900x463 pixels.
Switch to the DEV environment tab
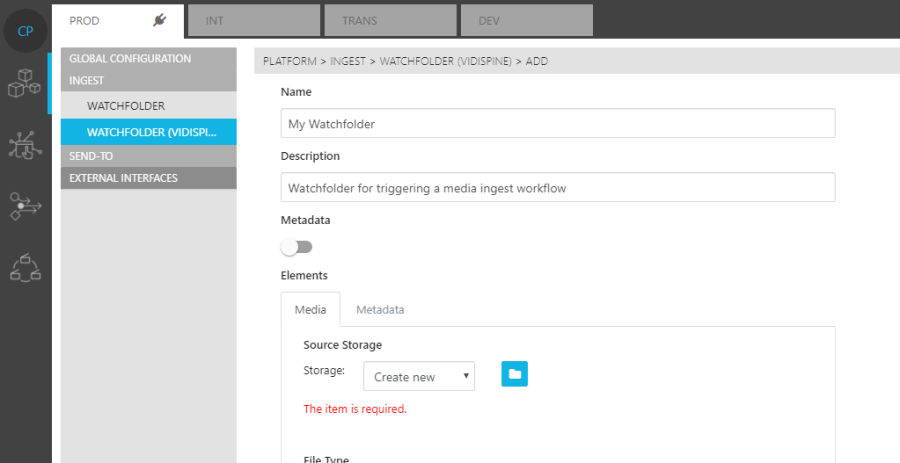(526, 20)
